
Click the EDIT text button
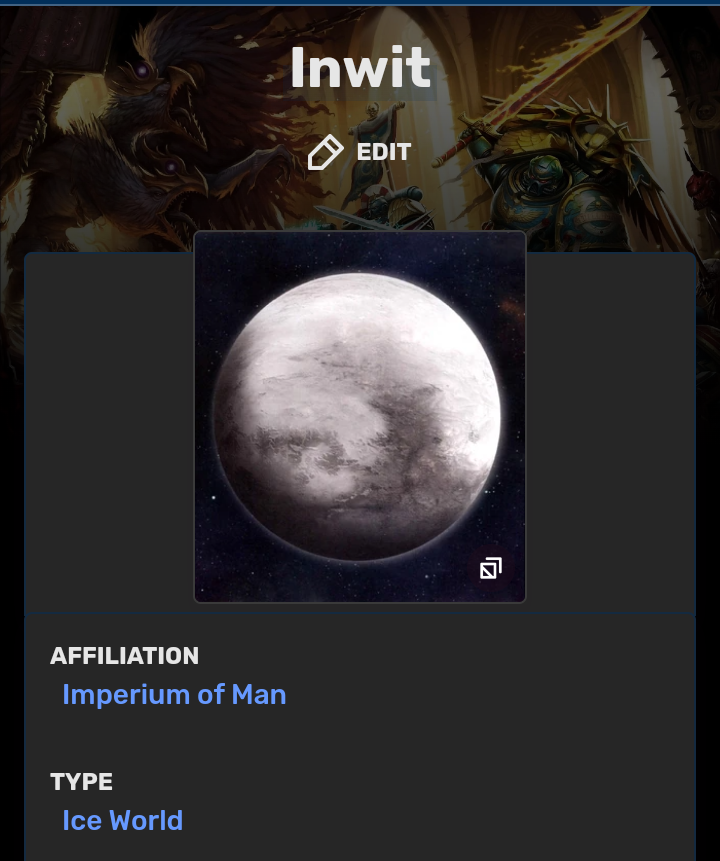click(x=384, y=152)
